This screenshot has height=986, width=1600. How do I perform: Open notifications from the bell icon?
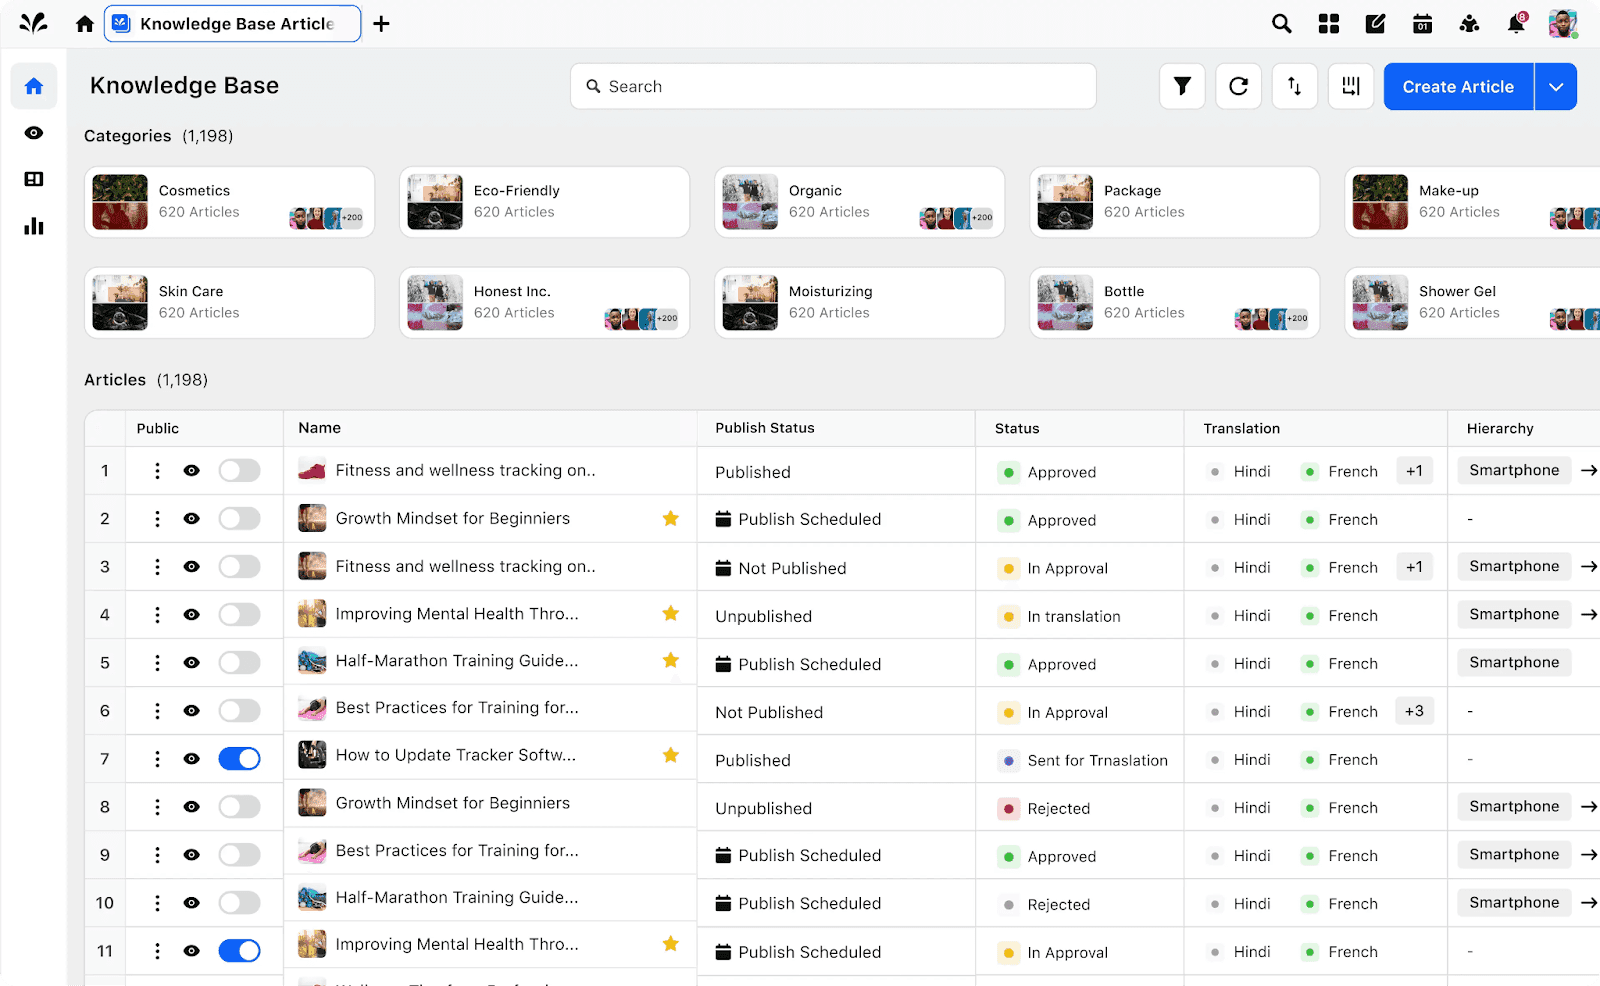1515,23
